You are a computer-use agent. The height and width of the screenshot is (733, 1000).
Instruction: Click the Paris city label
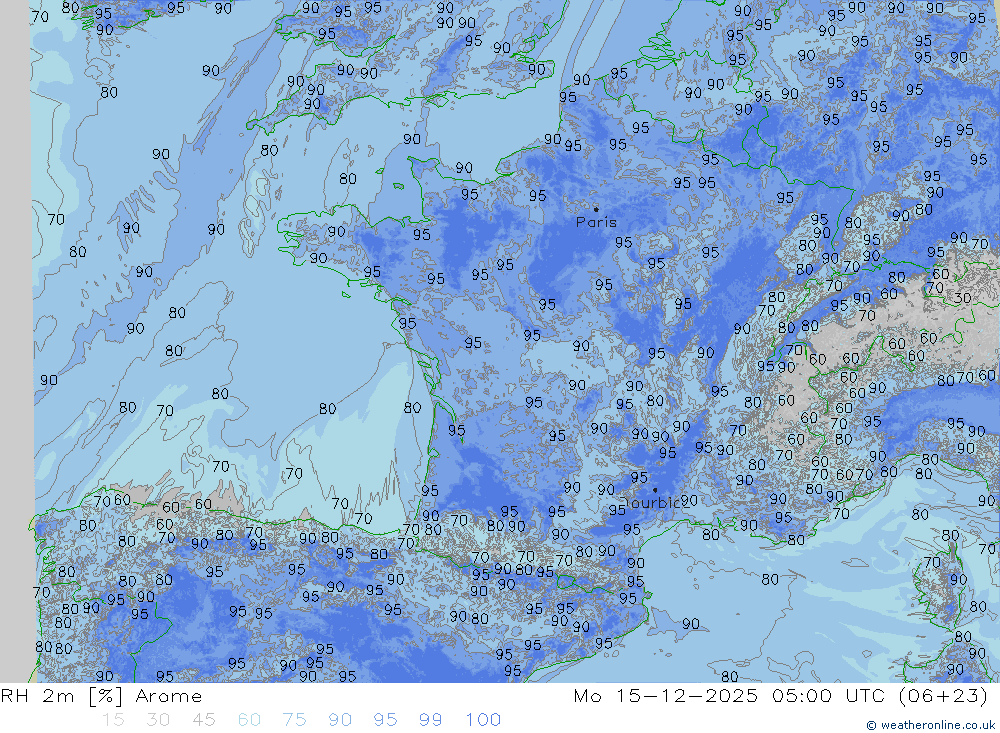click(596, 222)
